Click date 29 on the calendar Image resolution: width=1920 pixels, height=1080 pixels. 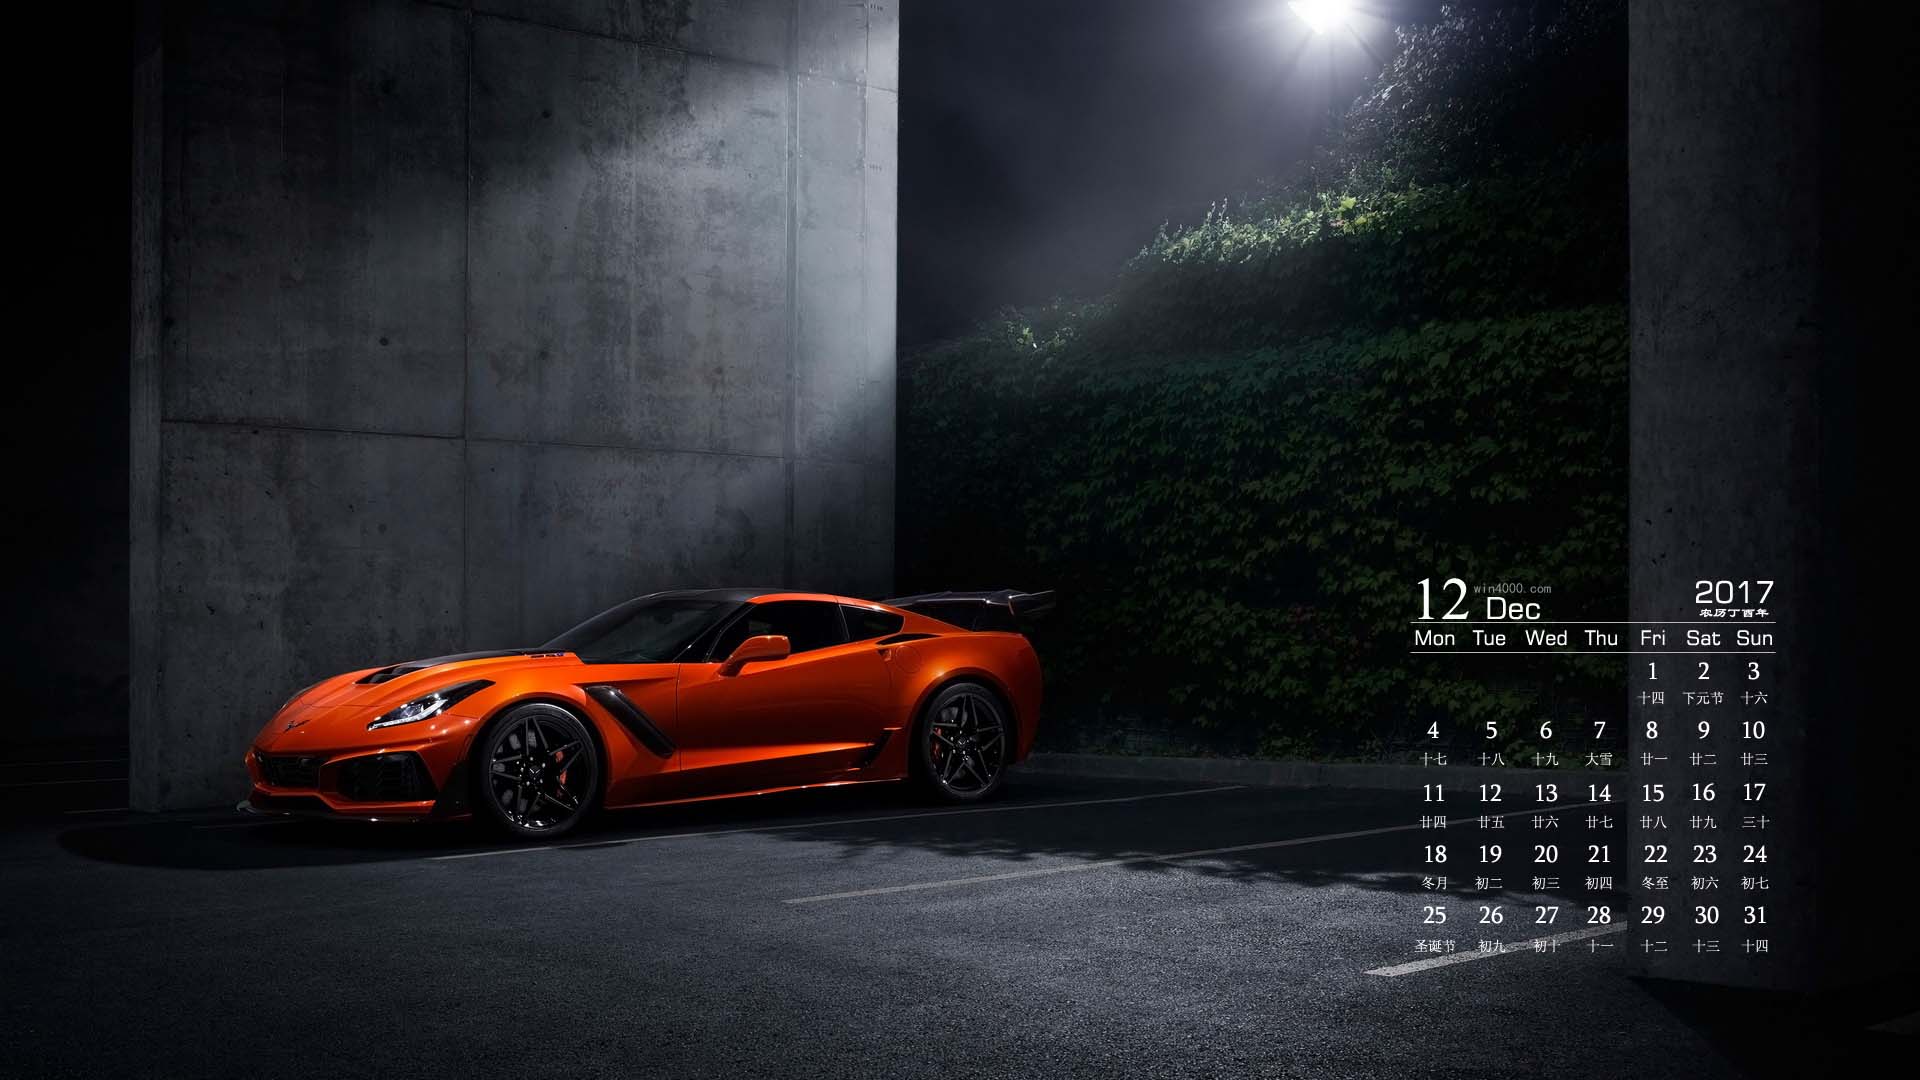coord(1653,915)
